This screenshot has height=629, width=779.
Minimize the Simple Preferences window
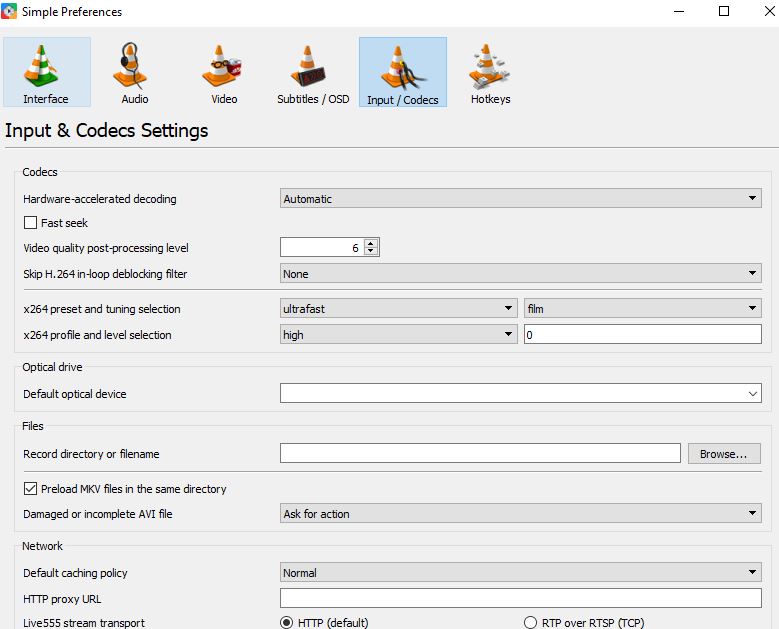(679, 11)
